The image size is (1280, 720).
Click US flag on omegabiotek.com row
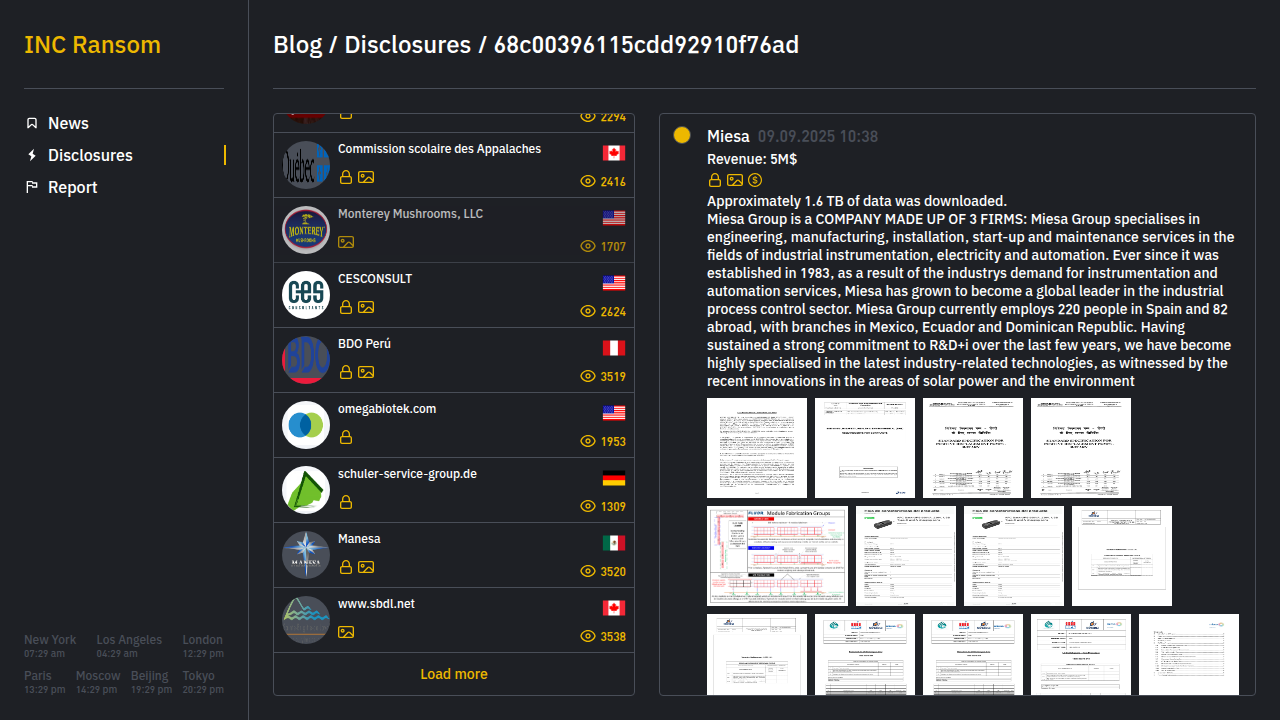point(614,413)
